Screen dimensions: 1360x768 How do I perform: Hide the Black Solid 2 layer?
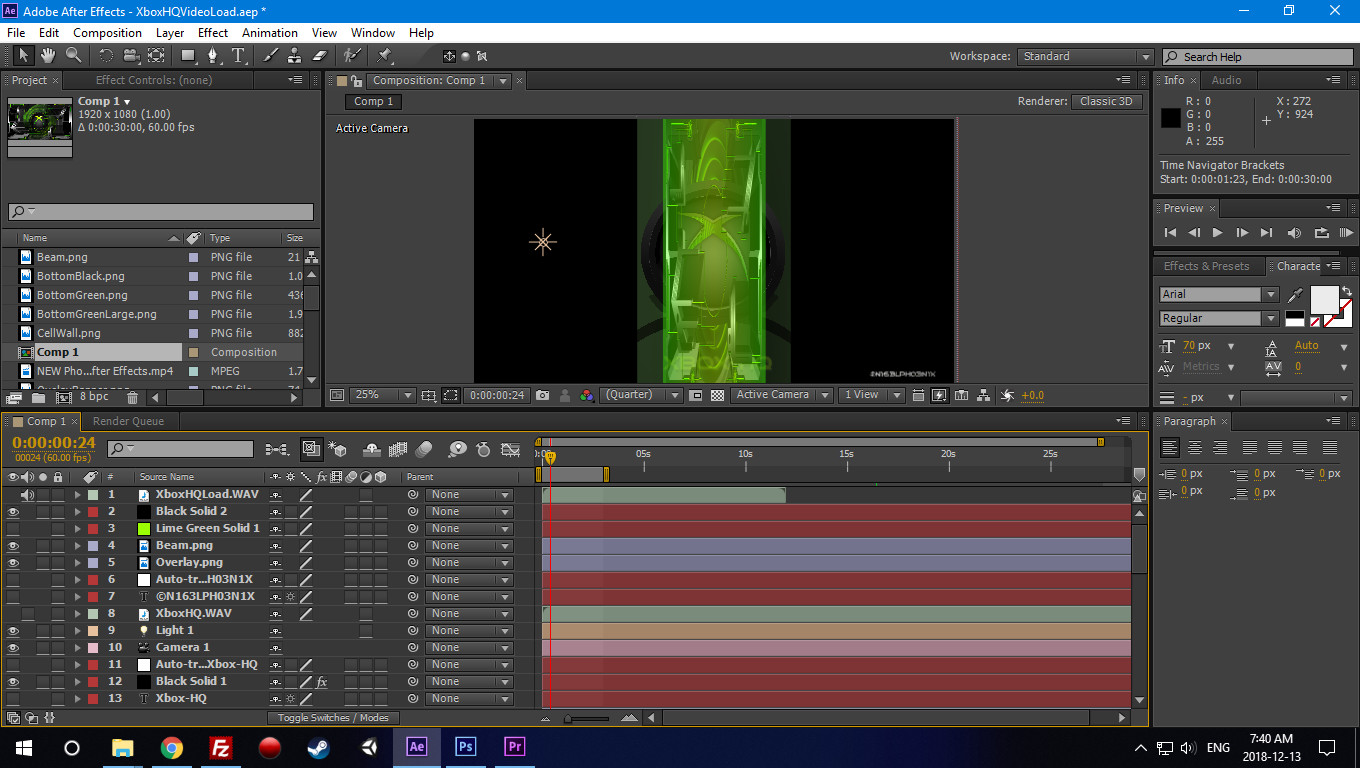coord(13,511)
